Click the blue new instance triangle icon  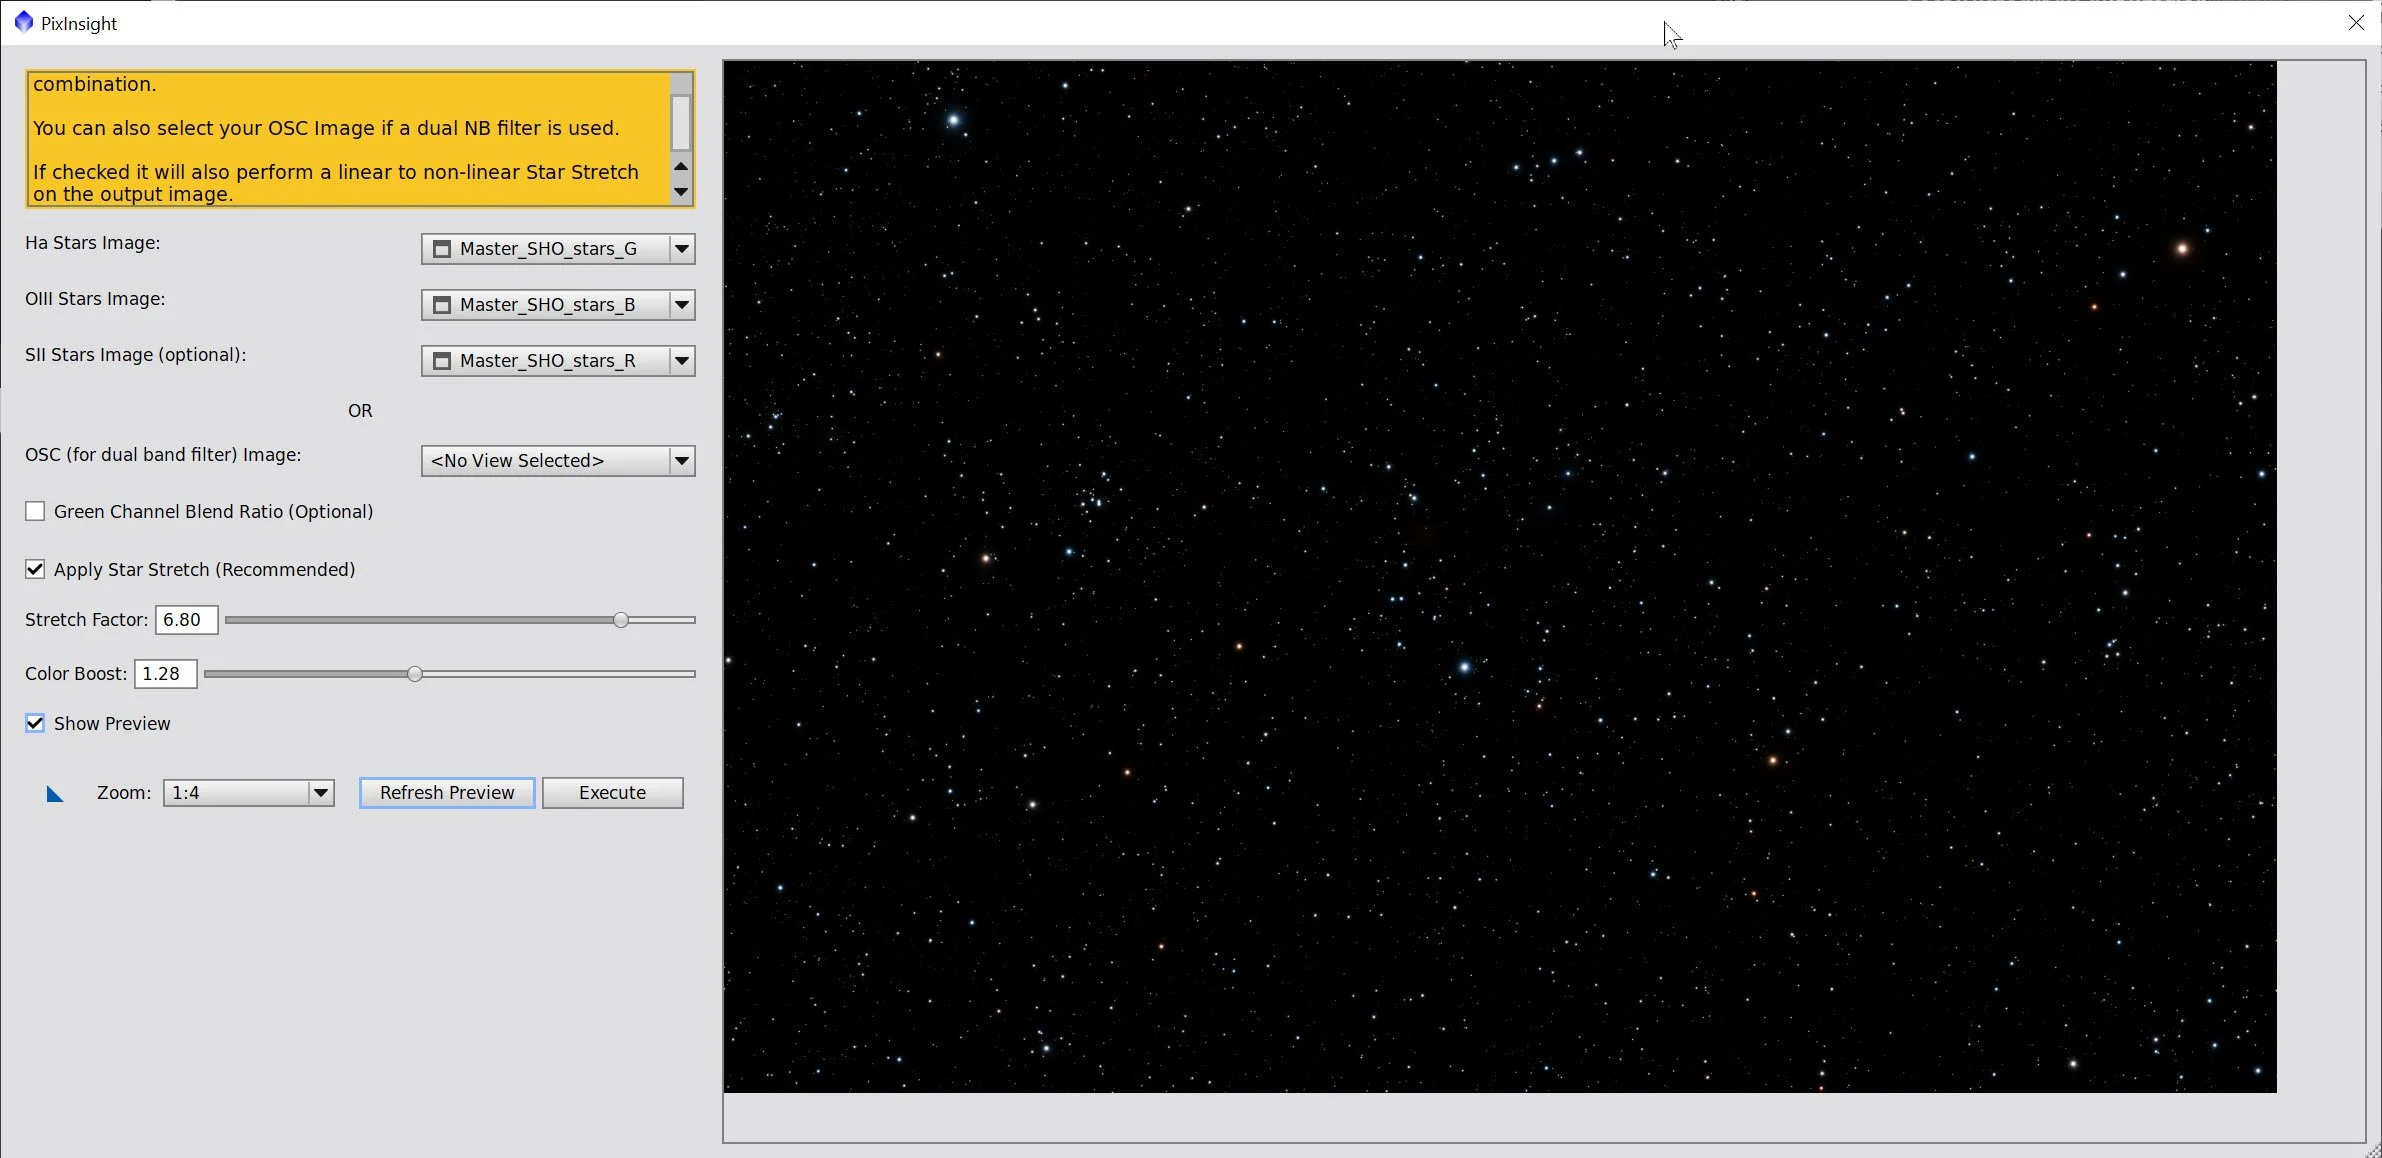click(x=55, y=794)
